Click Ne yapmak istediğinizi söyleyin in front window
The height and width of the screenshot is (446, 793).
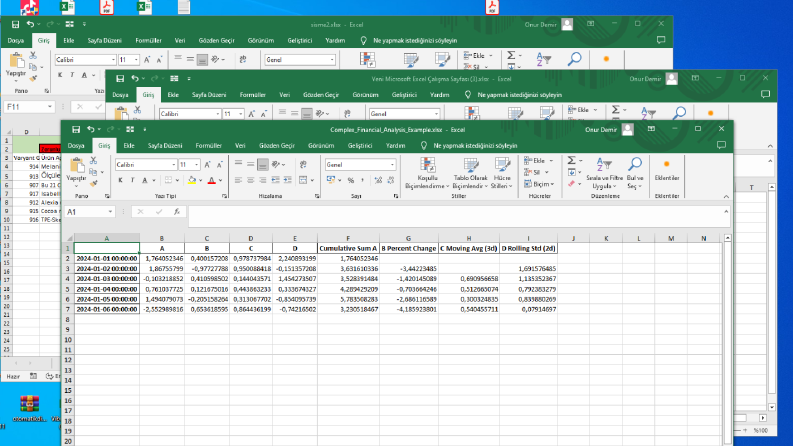[x=475, y=146]
